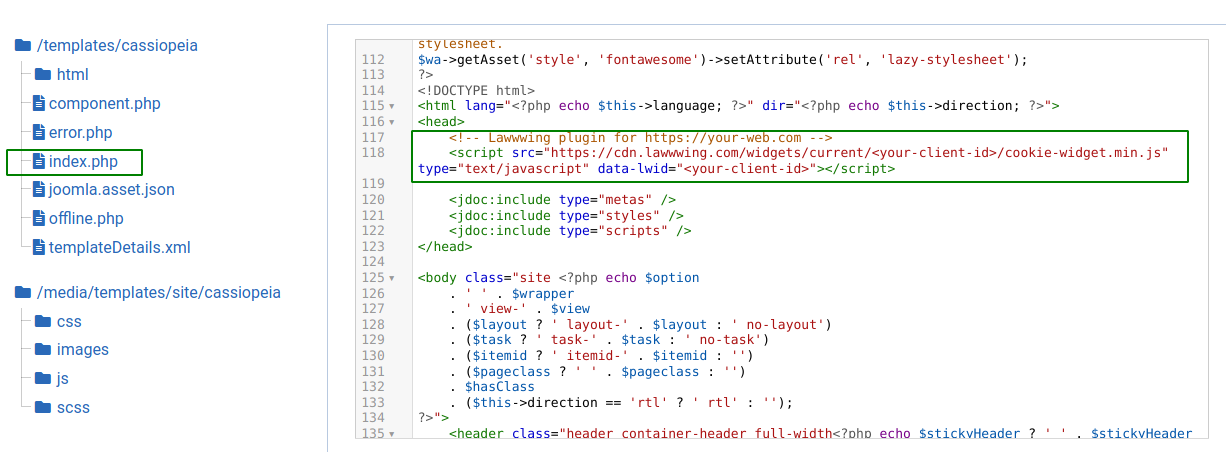Click the cookie-widget.min.js script src line
Screen dimensions: 1226x452
tap(809, 152)
